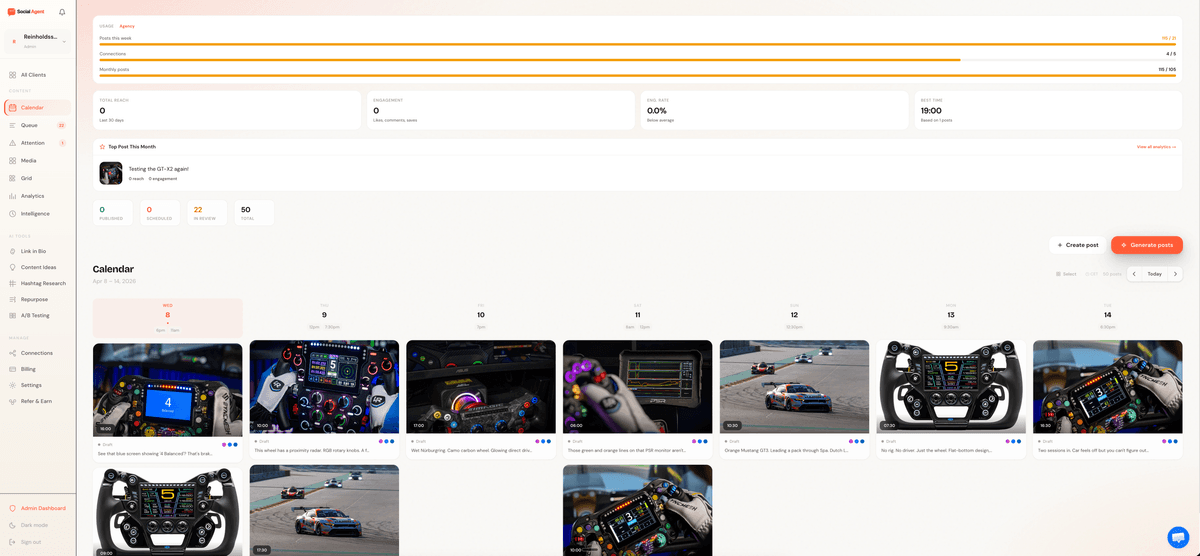Select Calendar in the sidebar

38,107
